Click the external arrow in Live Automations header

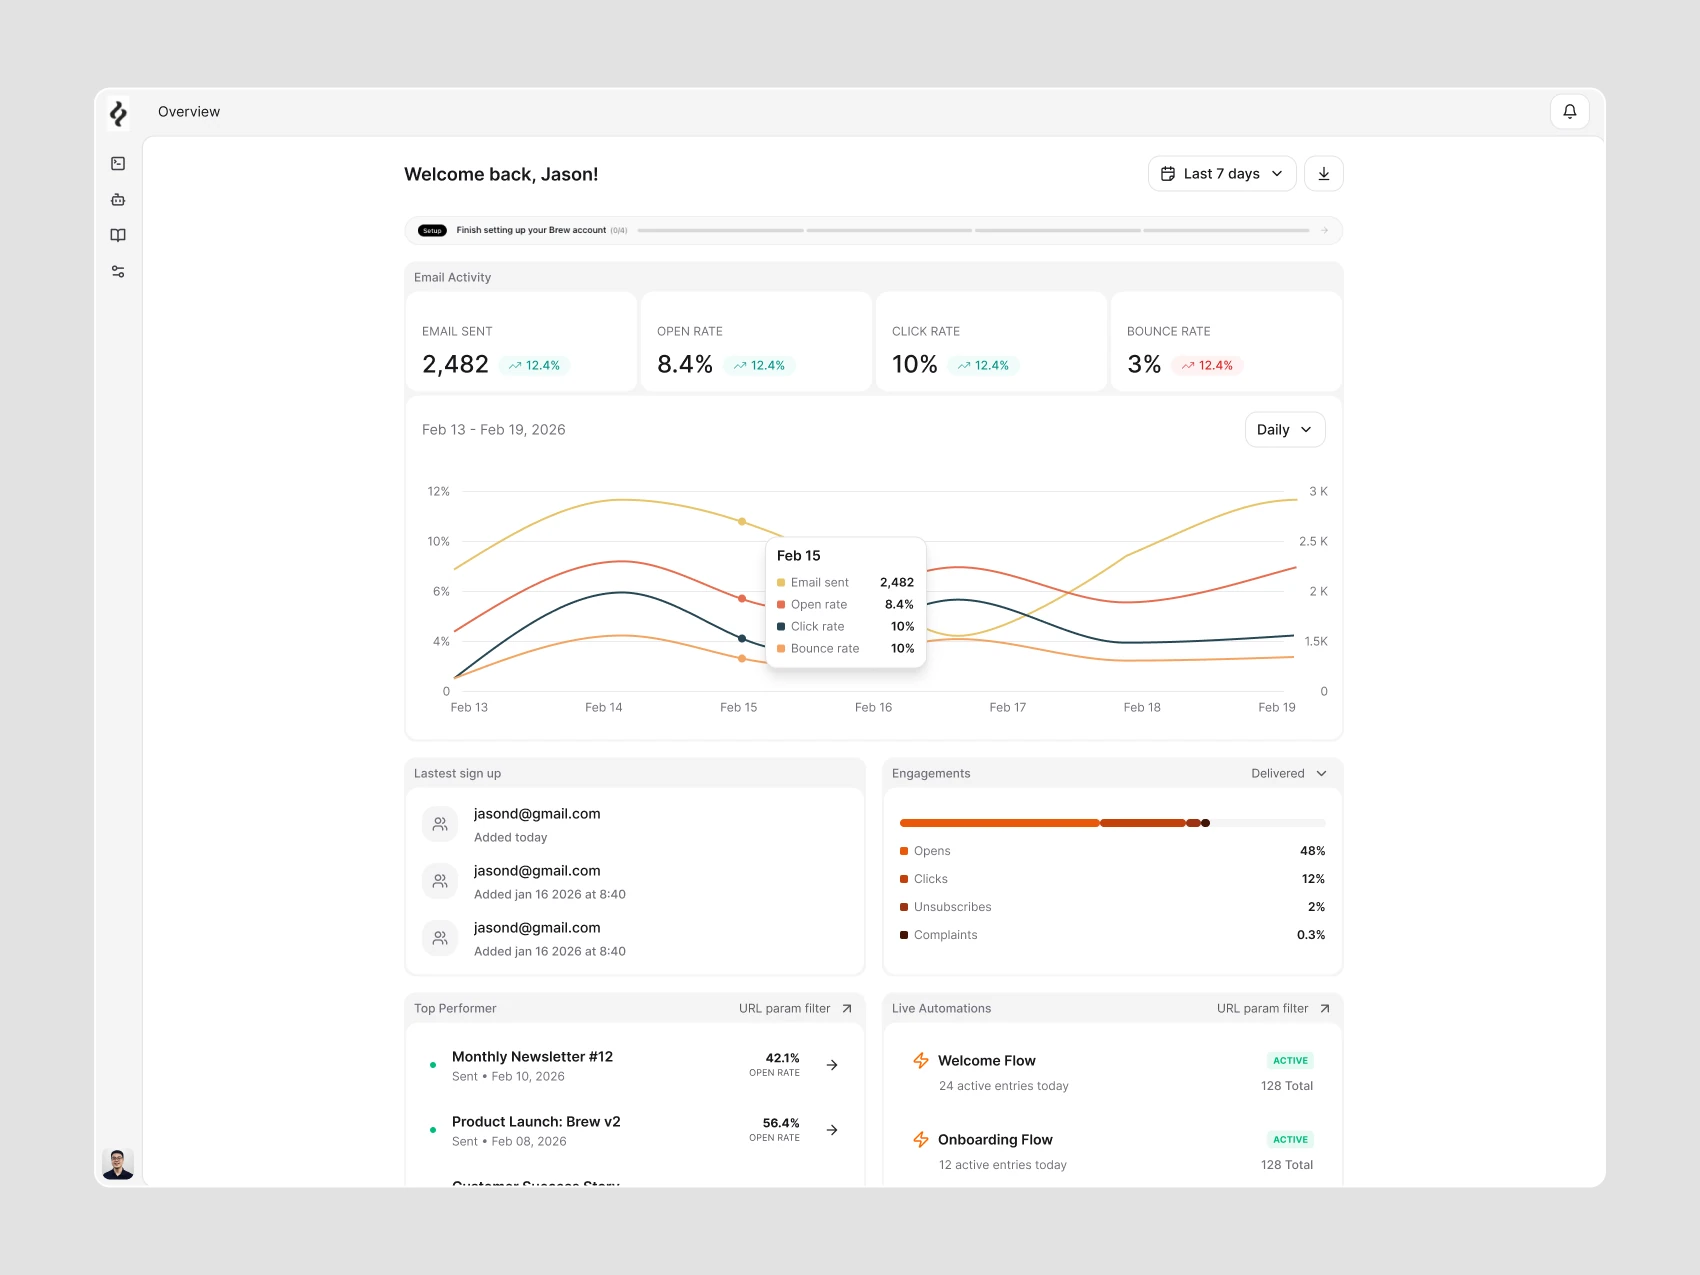pyautogui.click(x=1325, y=1008)
